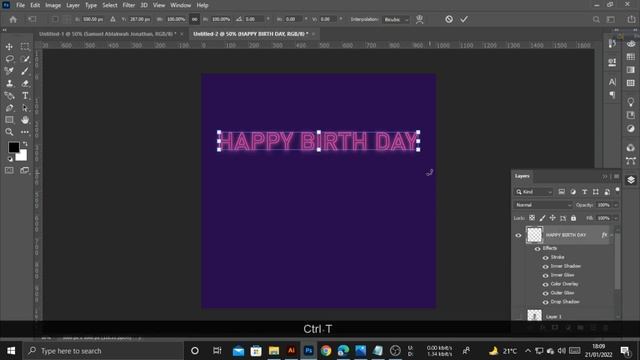The height and width of the screenshot is (360, 640).
Task: Switch to warp mode icon
Action: pos(420,19)
